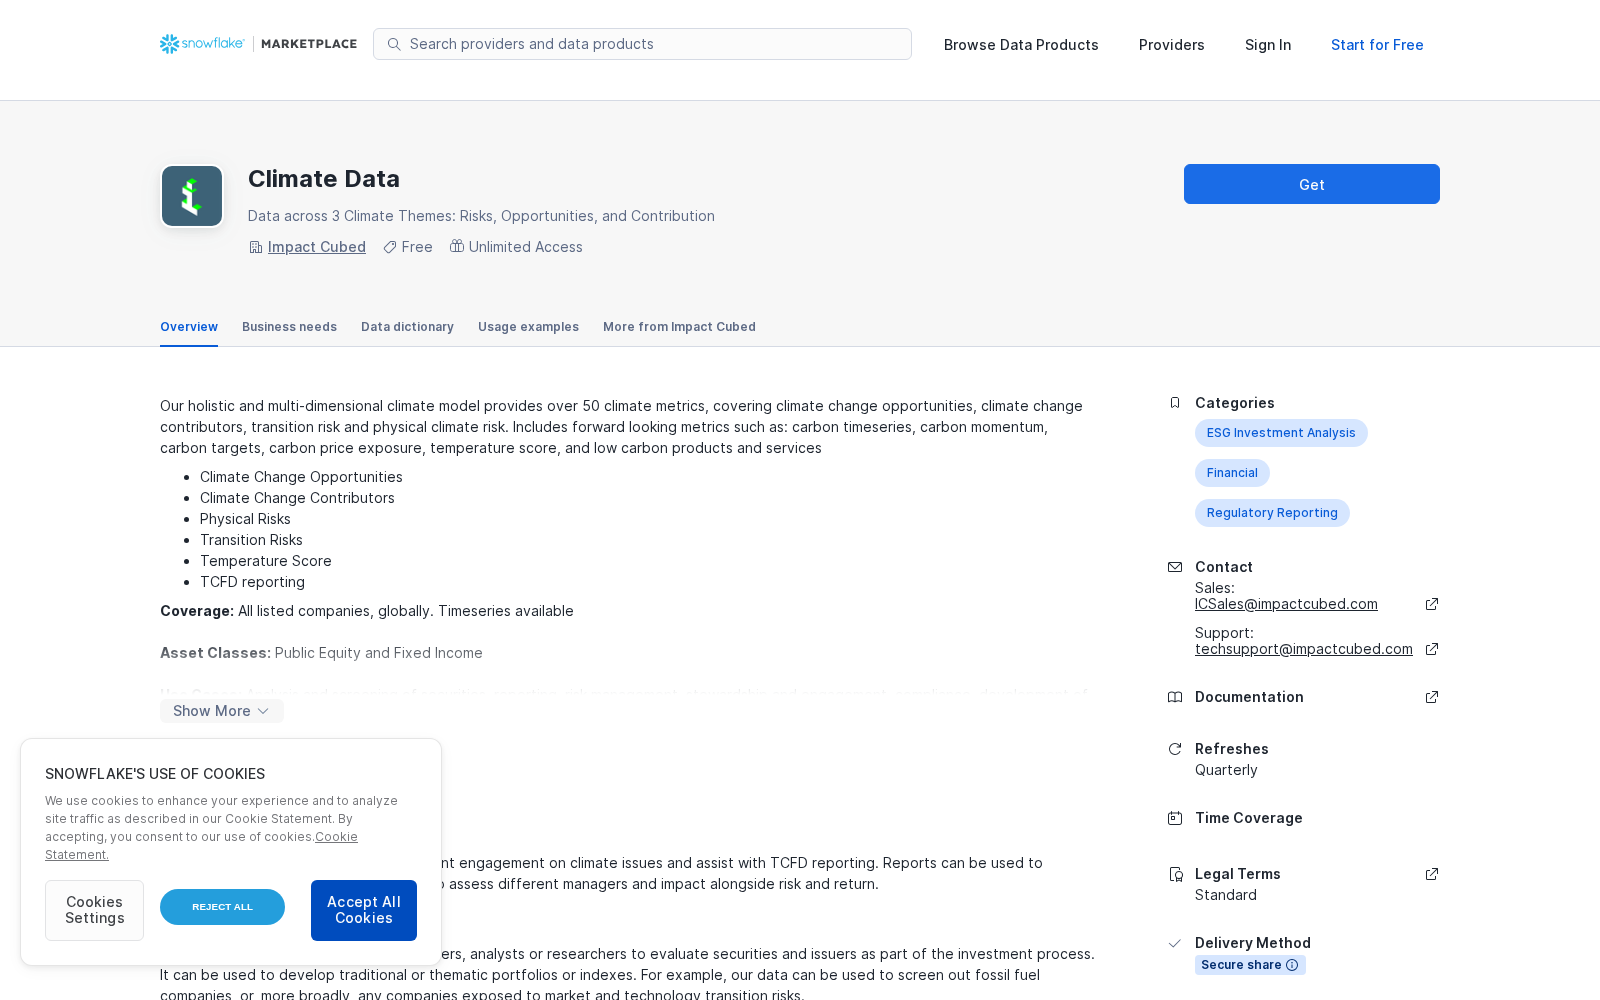The image size is (1600, 1000).
Task: Open the Legal Terms link
Action: tap(1238, 874)
